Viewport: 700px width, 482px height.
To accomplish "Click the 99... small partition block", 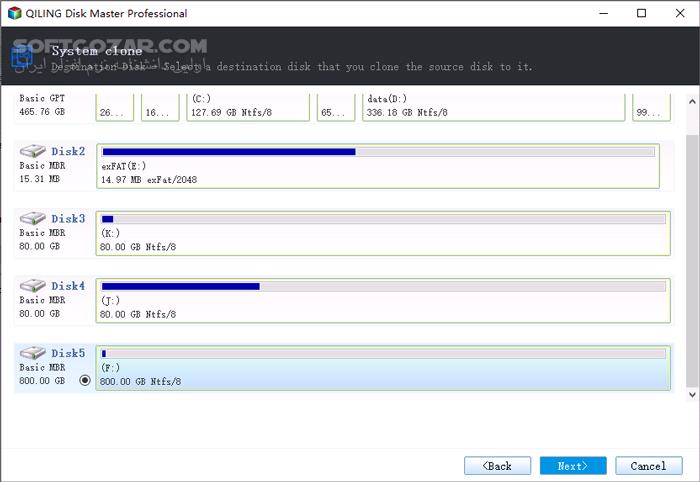I will point(651,107).
